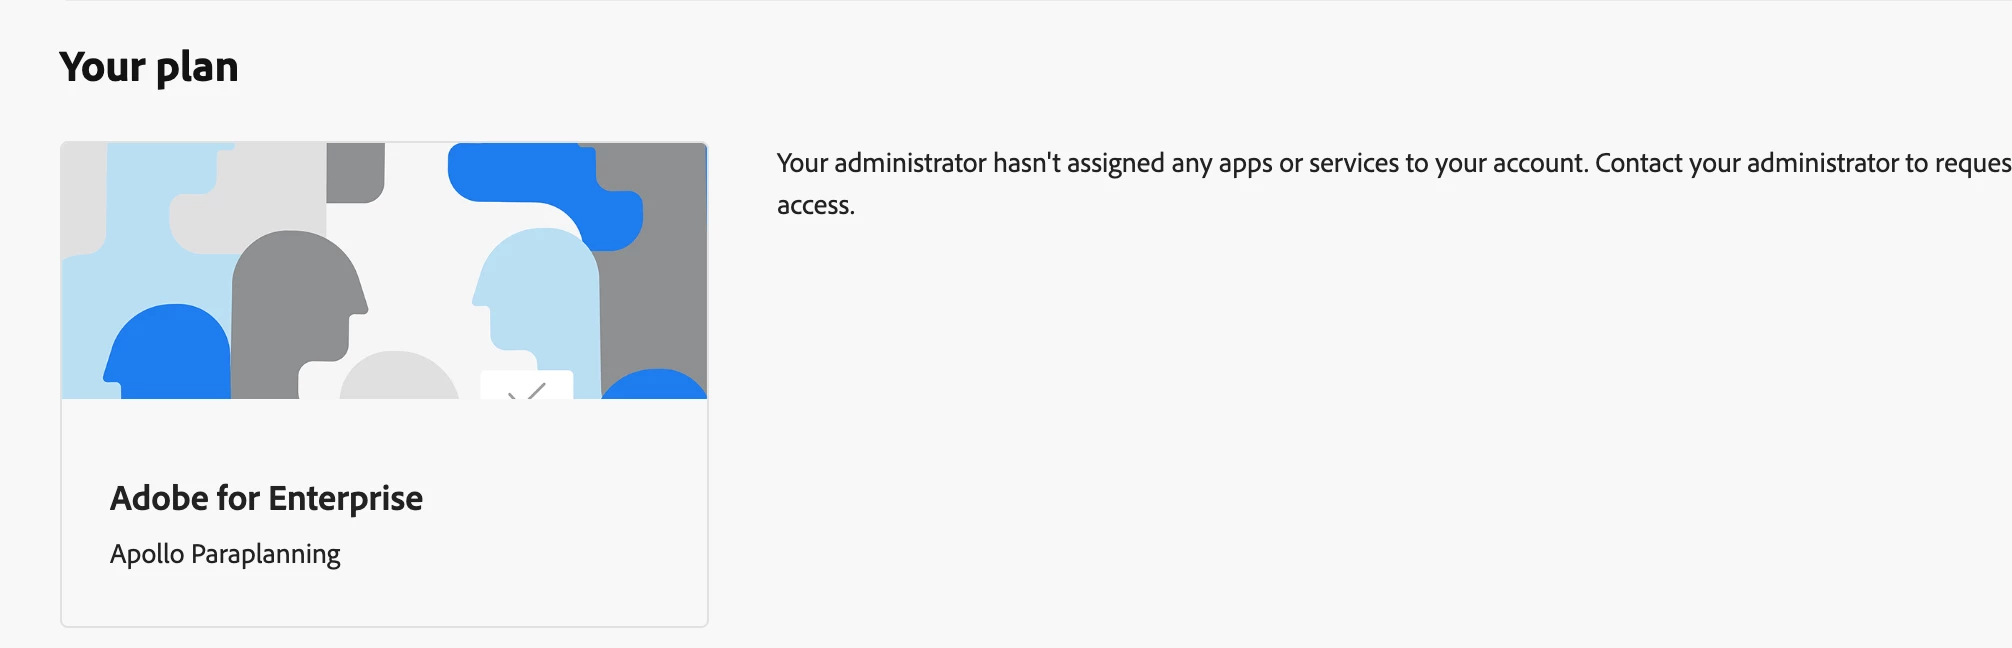
Task: Click the blue semicircle at bottom right of illustration
Action: [x=655, y=385]
